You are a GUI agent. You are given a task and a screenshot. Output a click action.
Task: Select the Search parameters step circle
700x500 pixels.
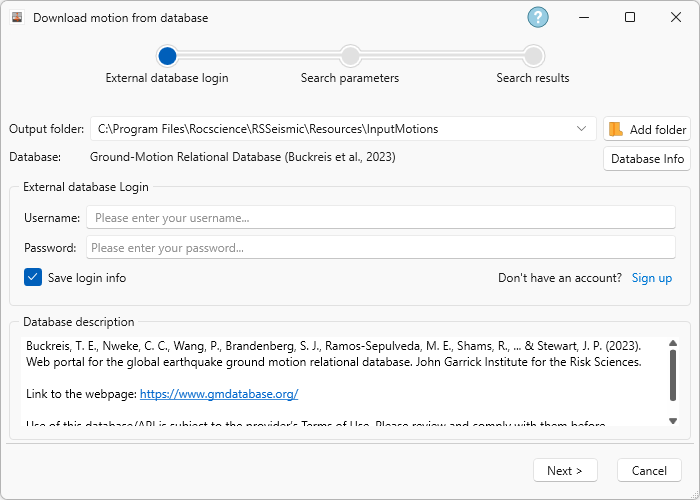350,56
